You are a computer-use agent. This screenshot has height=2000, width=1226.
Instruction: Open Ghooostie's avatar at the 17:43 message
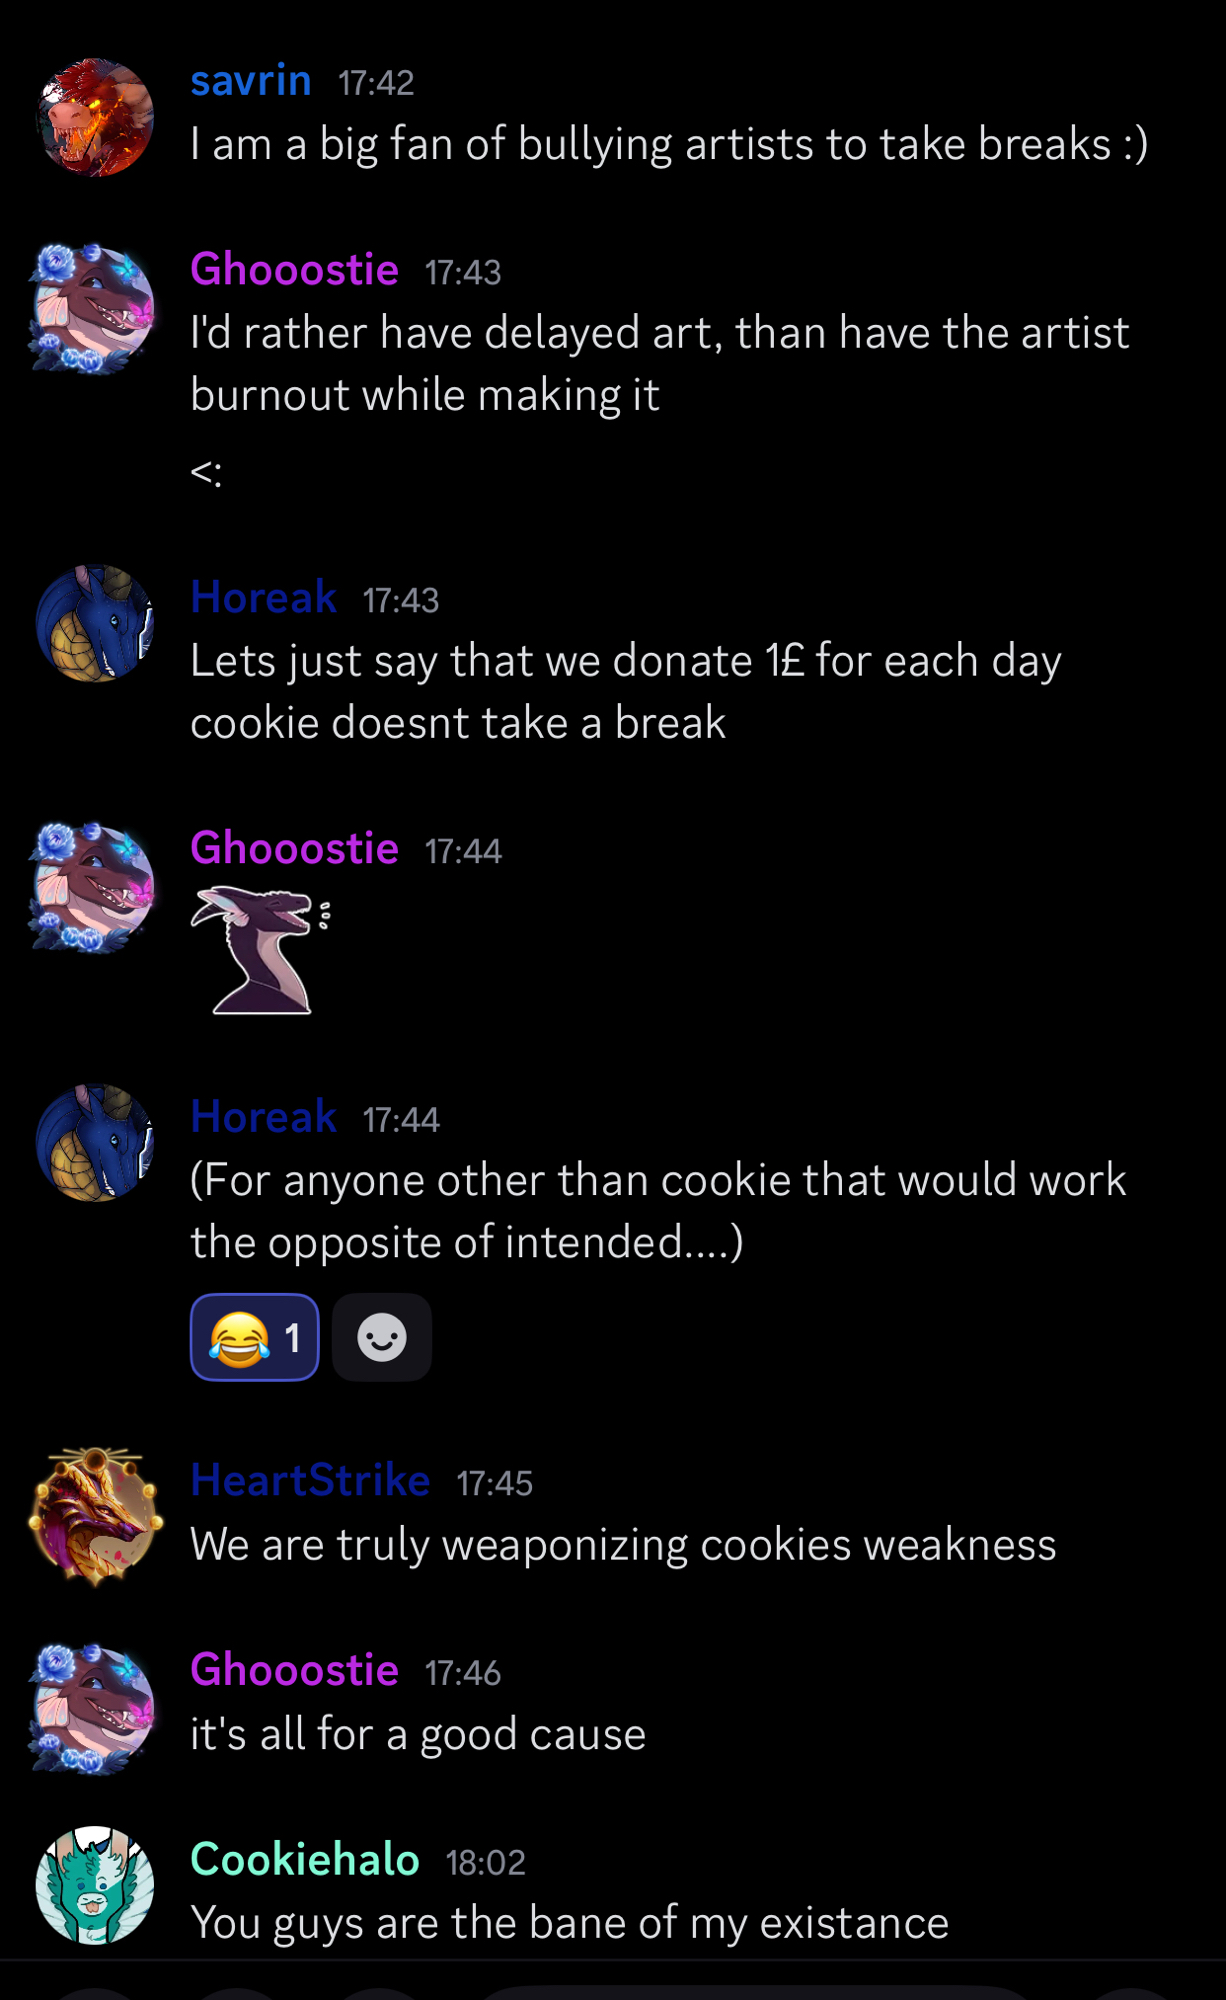click(95, 308)
